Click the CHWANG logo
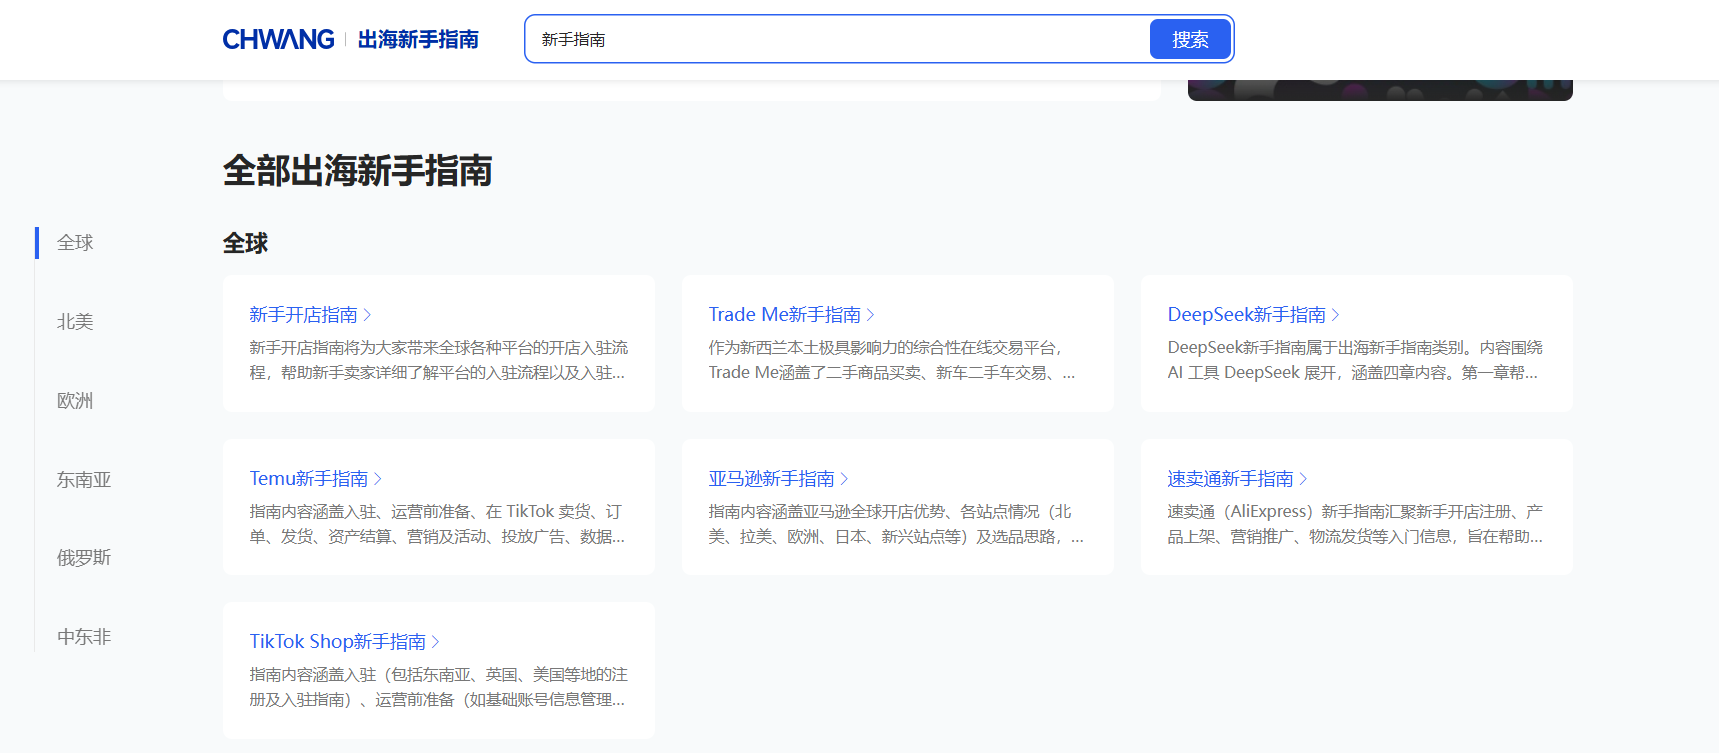 tap(278, 40)
